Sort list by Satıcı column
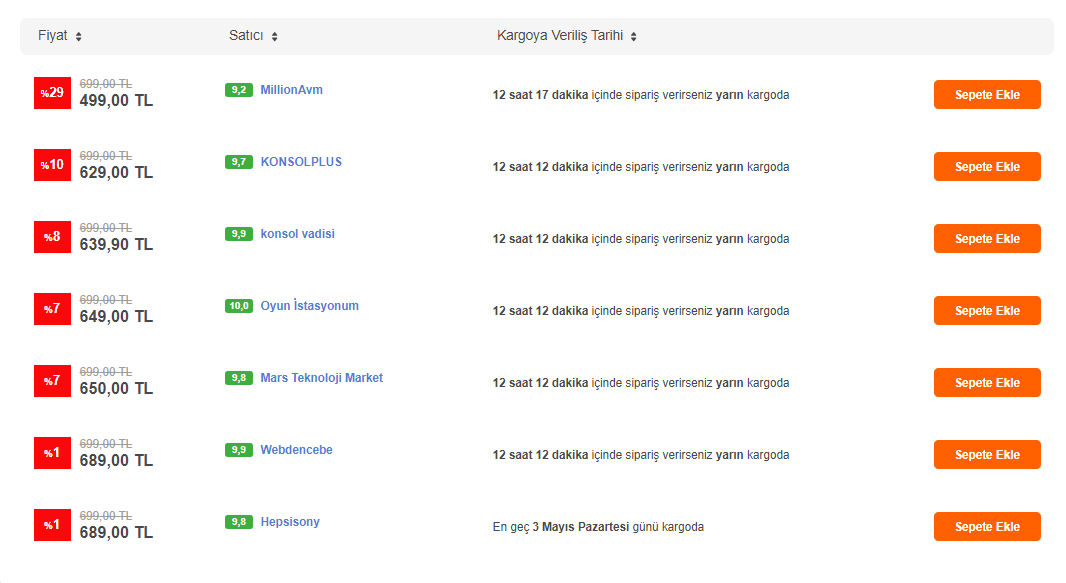 (253, 35)
